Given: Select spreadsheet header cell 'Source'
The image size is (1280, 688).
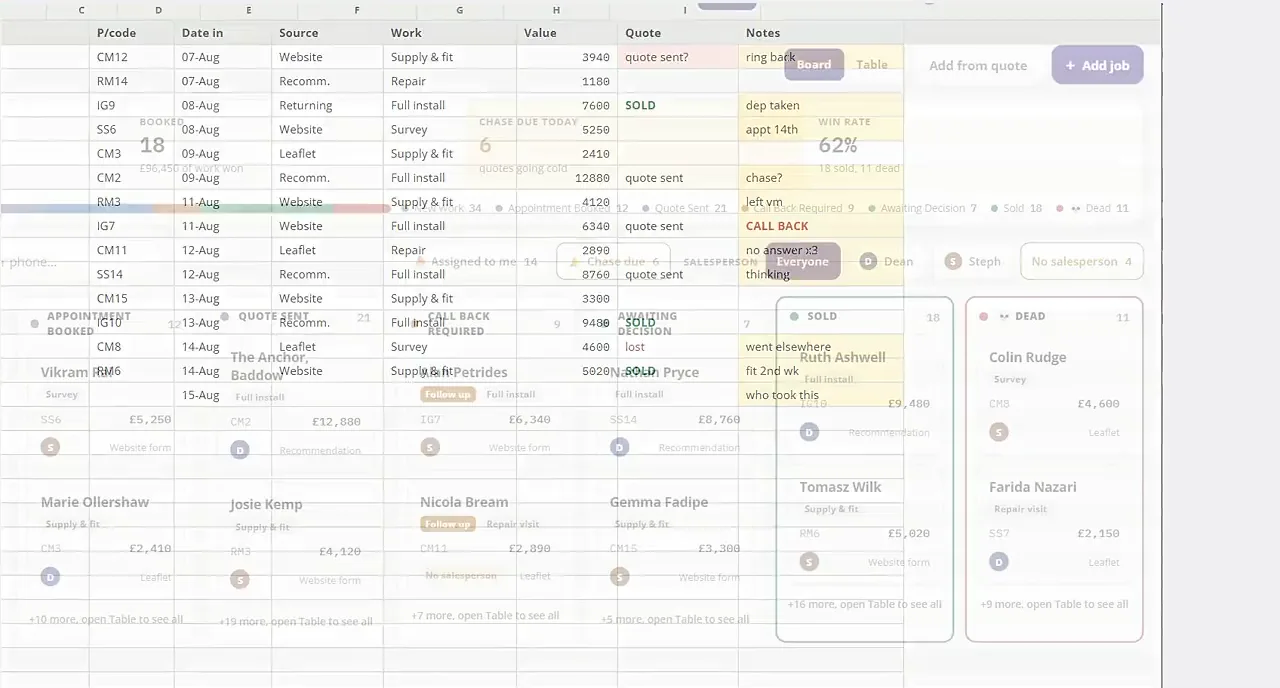Looking at the screenshot, I should click(328, 33).
